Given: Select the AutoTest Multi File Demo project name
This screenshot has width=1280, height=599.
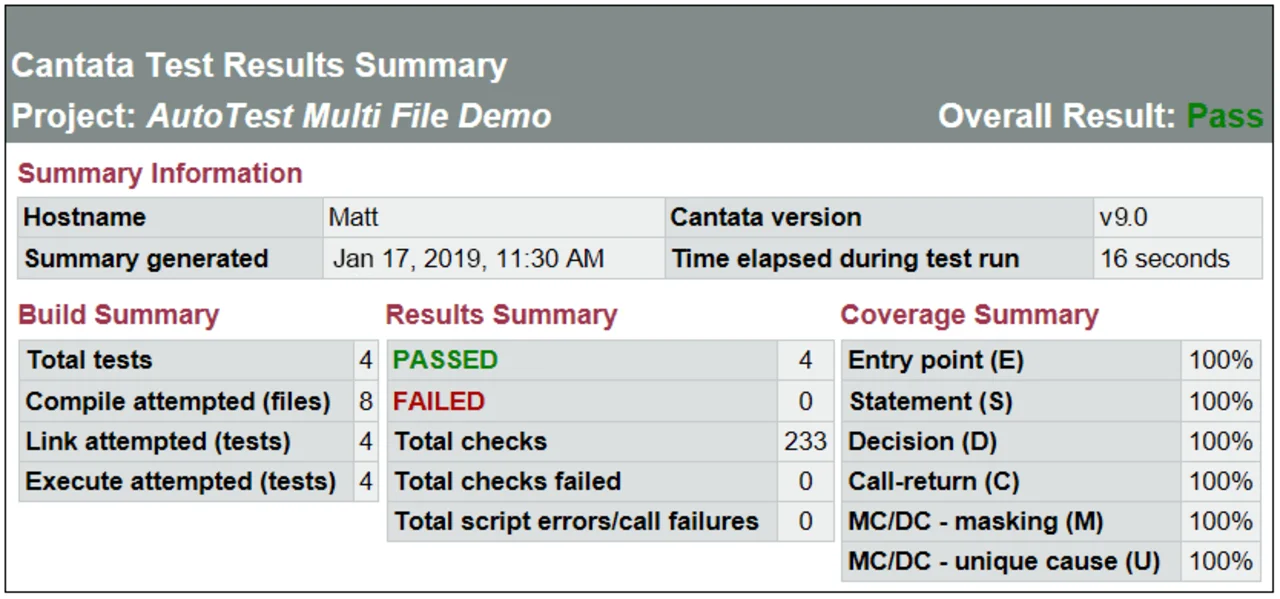Looking at the screenshot, I should tap(349, 116).
